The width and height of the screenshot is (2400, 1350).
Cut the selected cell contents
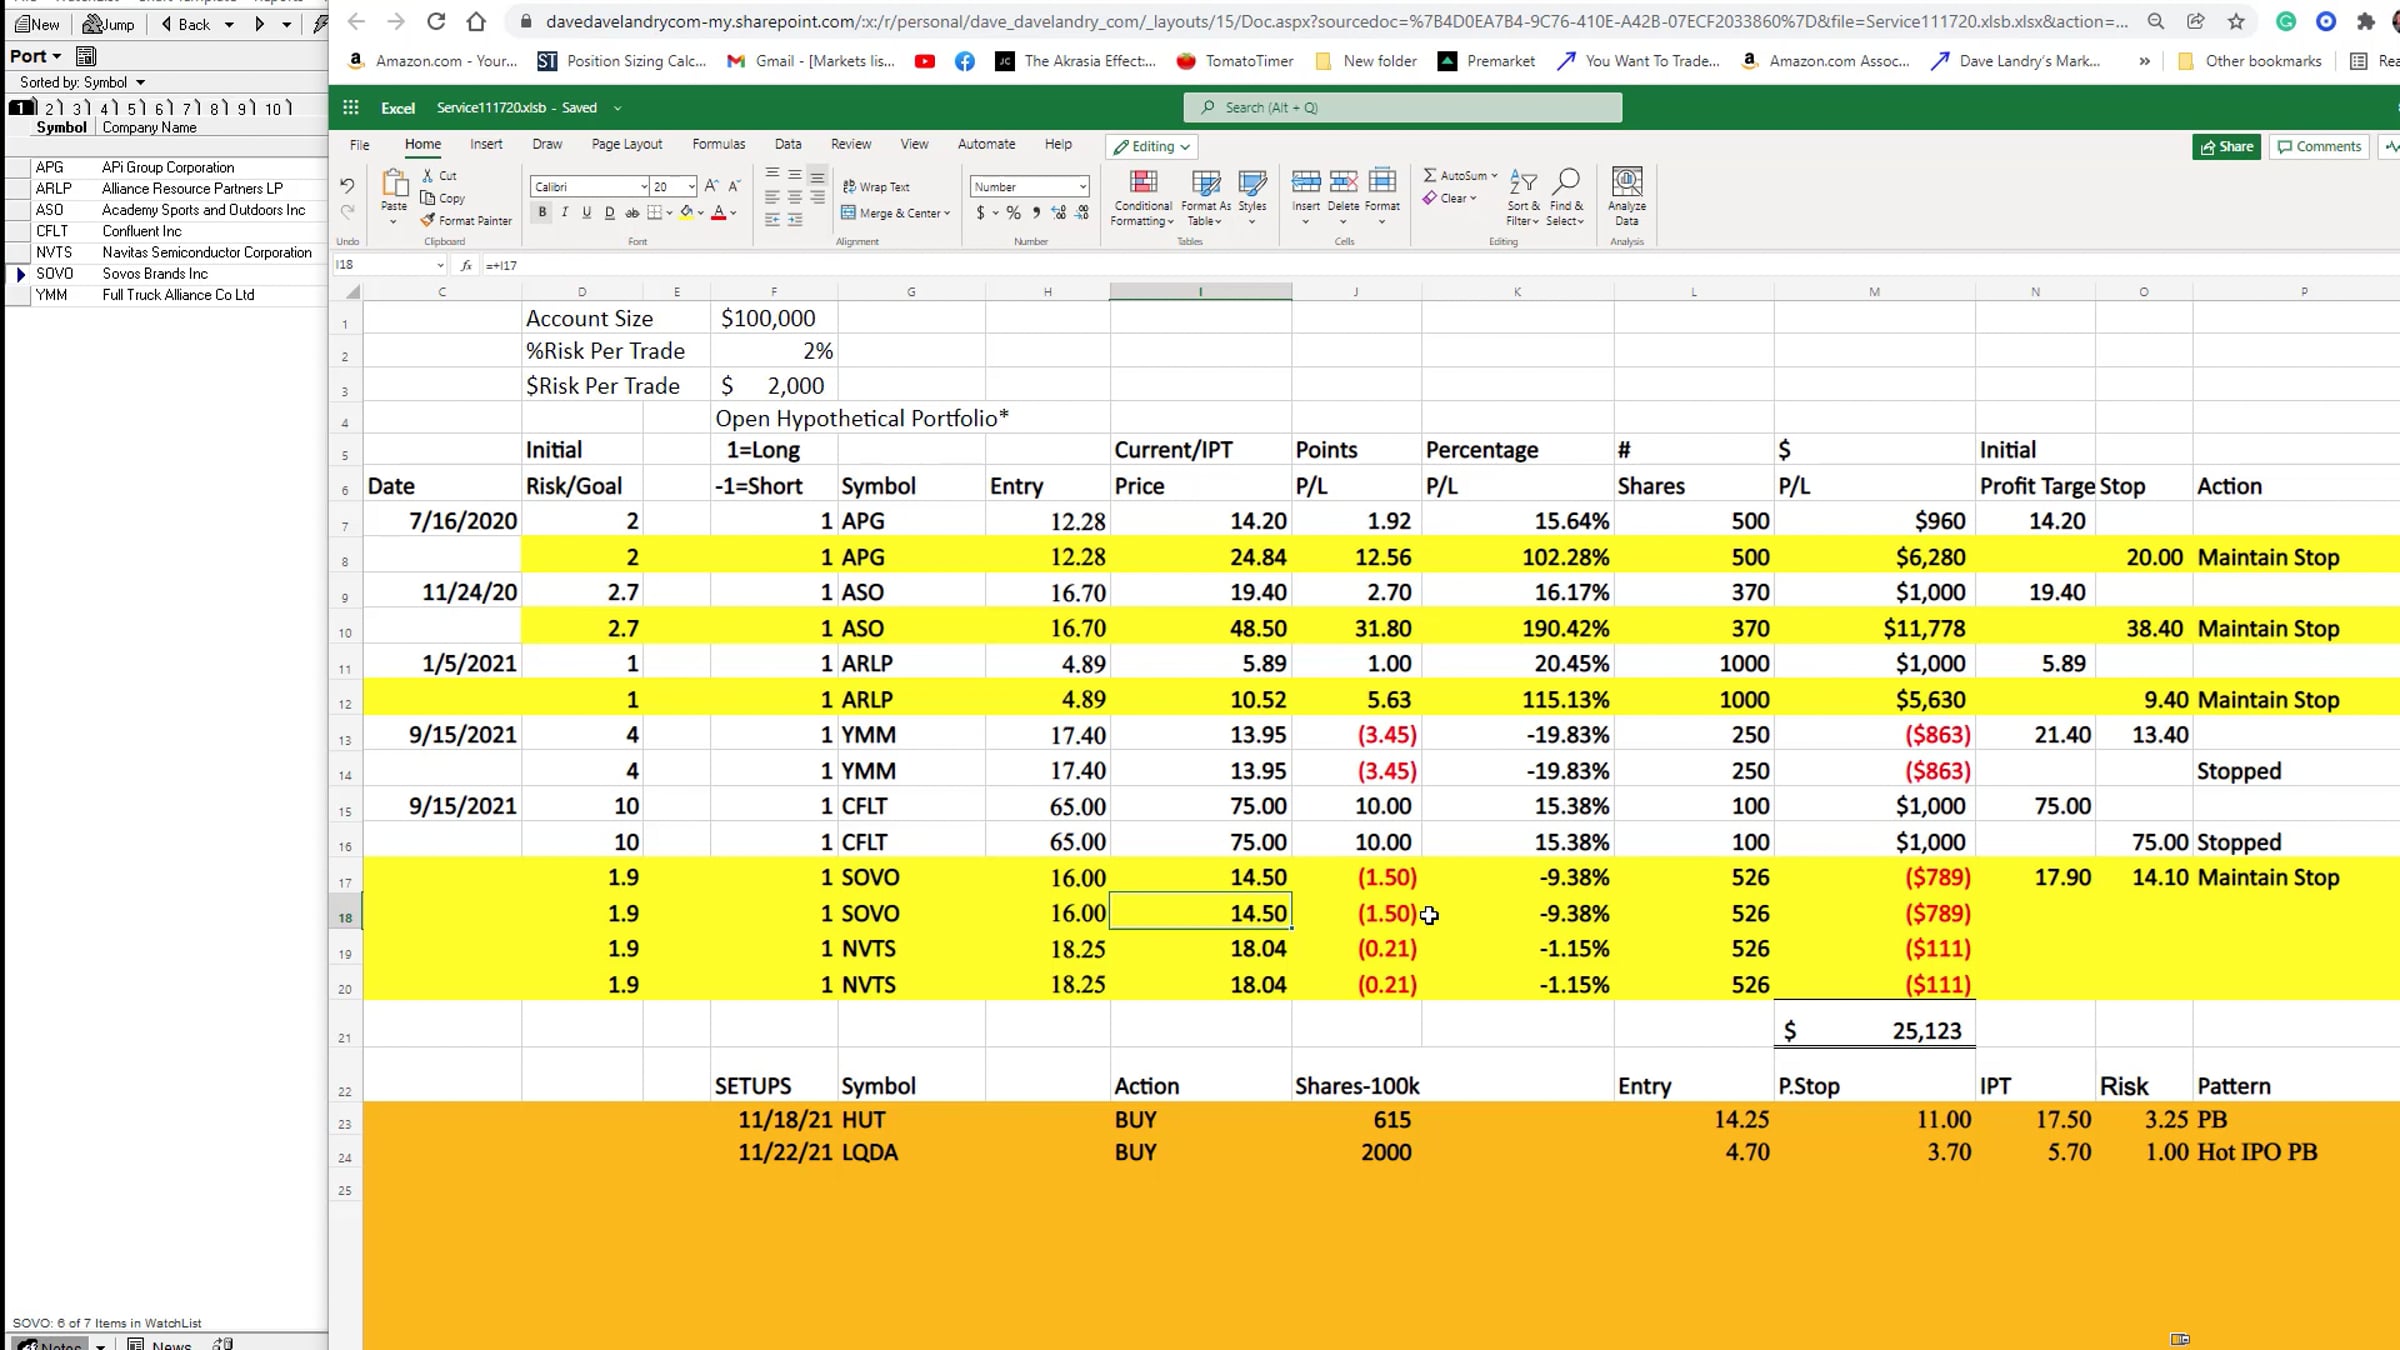point(439,175)
